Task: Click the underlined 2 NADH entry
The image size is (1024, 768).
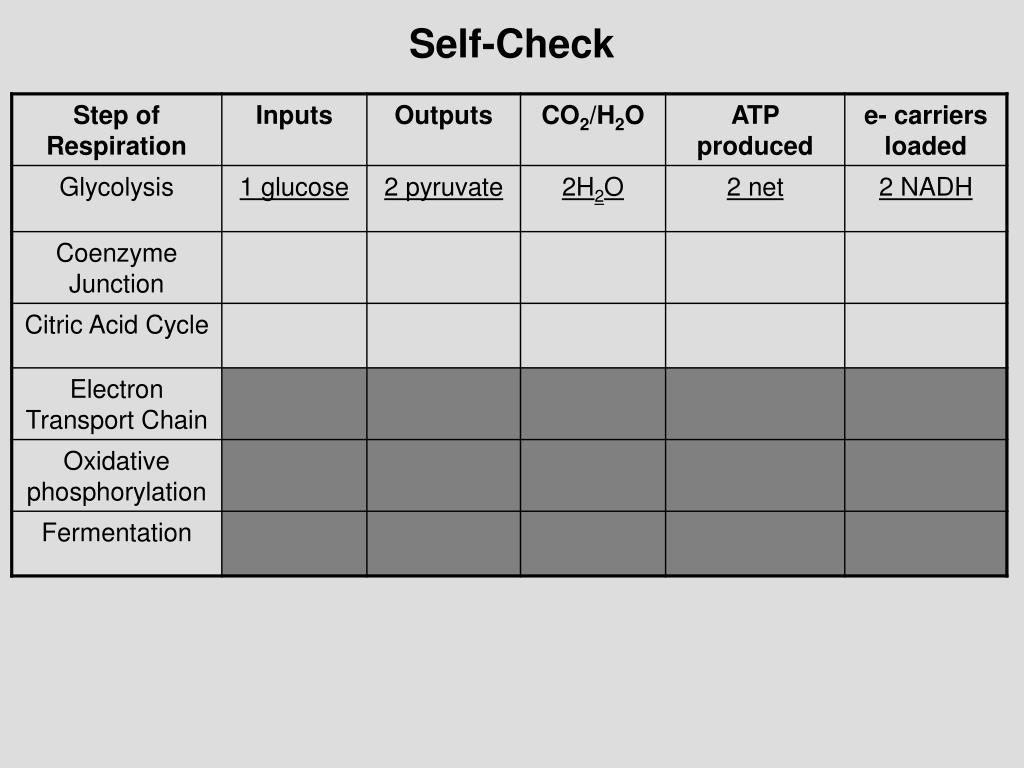Action: pyautogui.click(x=925, y=188)
